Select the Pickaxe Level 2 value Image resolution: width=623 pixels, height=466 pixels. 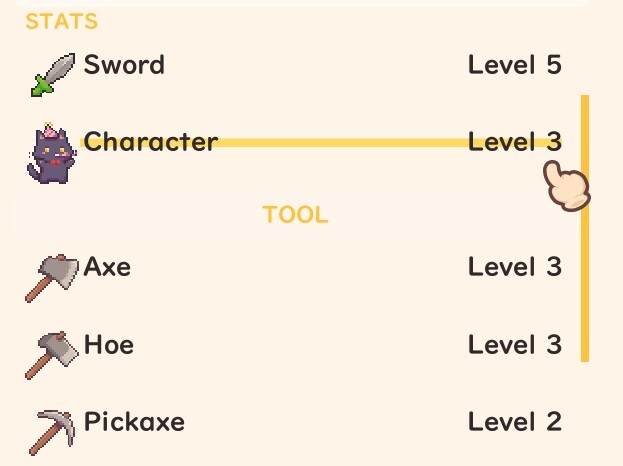(x=514, y=421)
